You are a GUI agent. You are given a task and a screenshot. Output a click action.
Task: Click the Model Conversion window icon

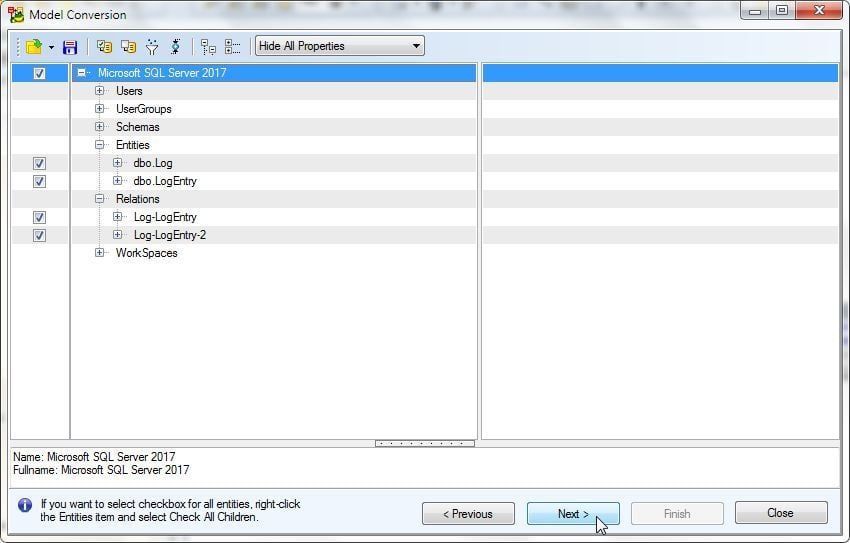click(x=16, y=15)
